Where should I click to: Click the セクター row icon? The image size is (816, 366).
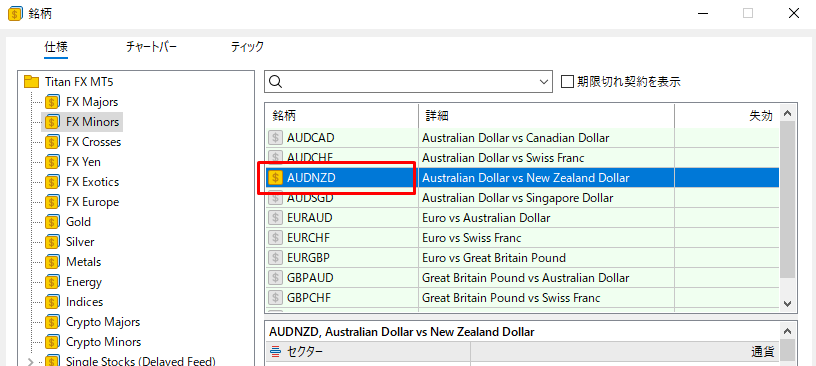275,352
